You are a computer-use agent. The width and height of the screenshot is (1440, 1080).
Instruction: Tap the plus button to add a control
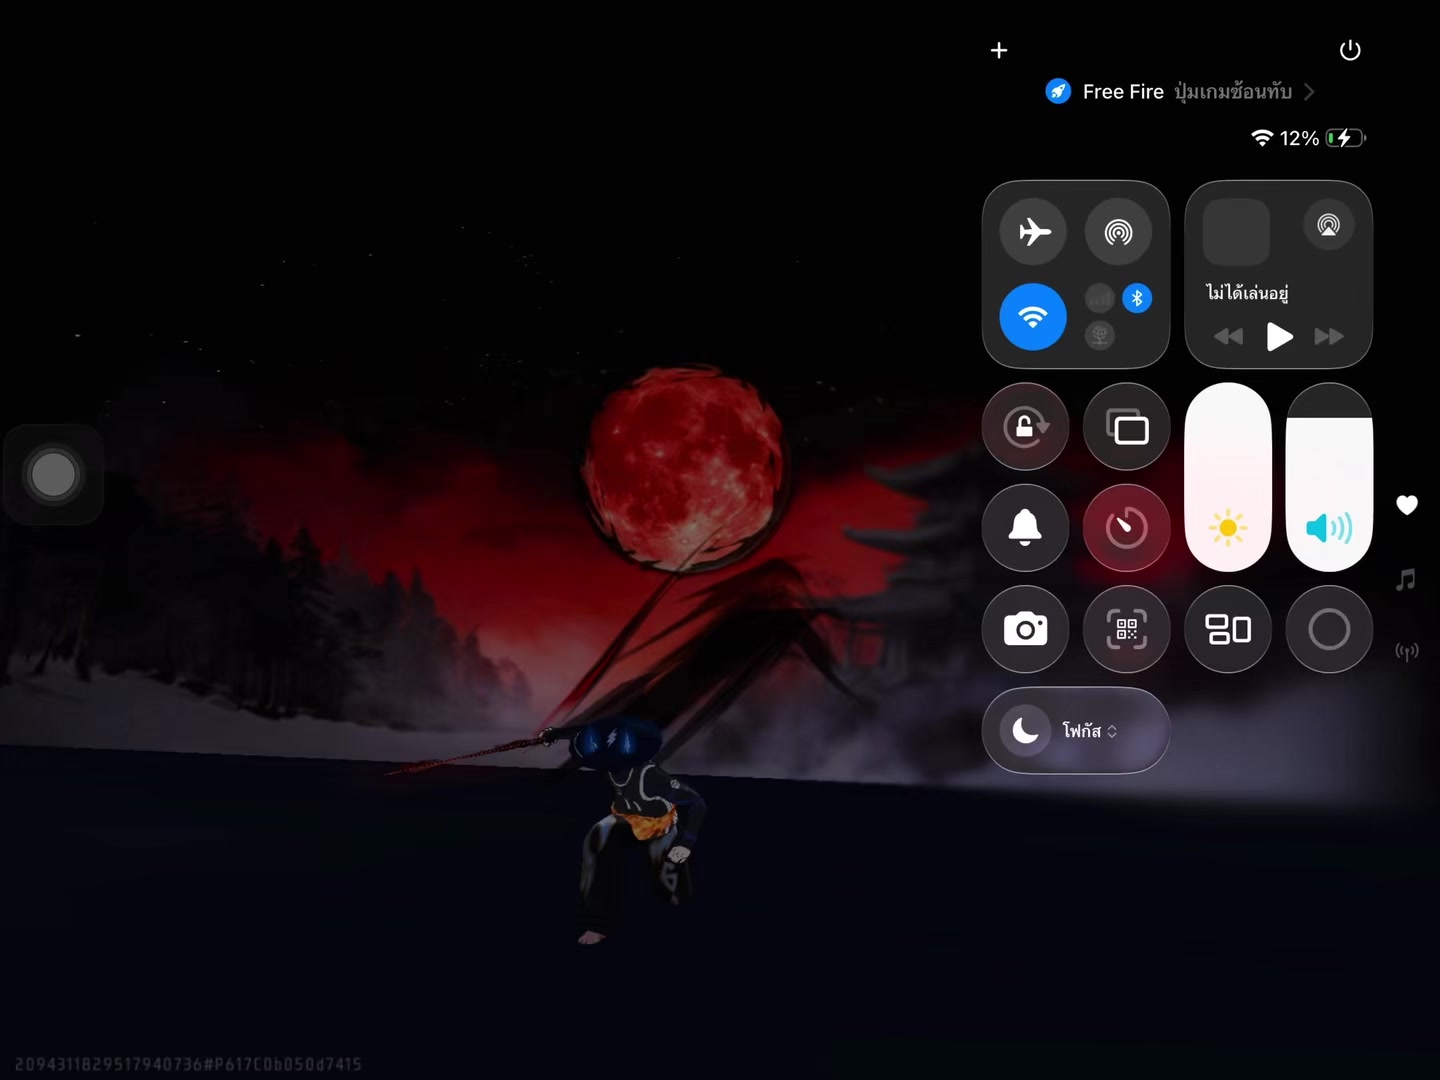pyautogui.click(x=999, y=50)
